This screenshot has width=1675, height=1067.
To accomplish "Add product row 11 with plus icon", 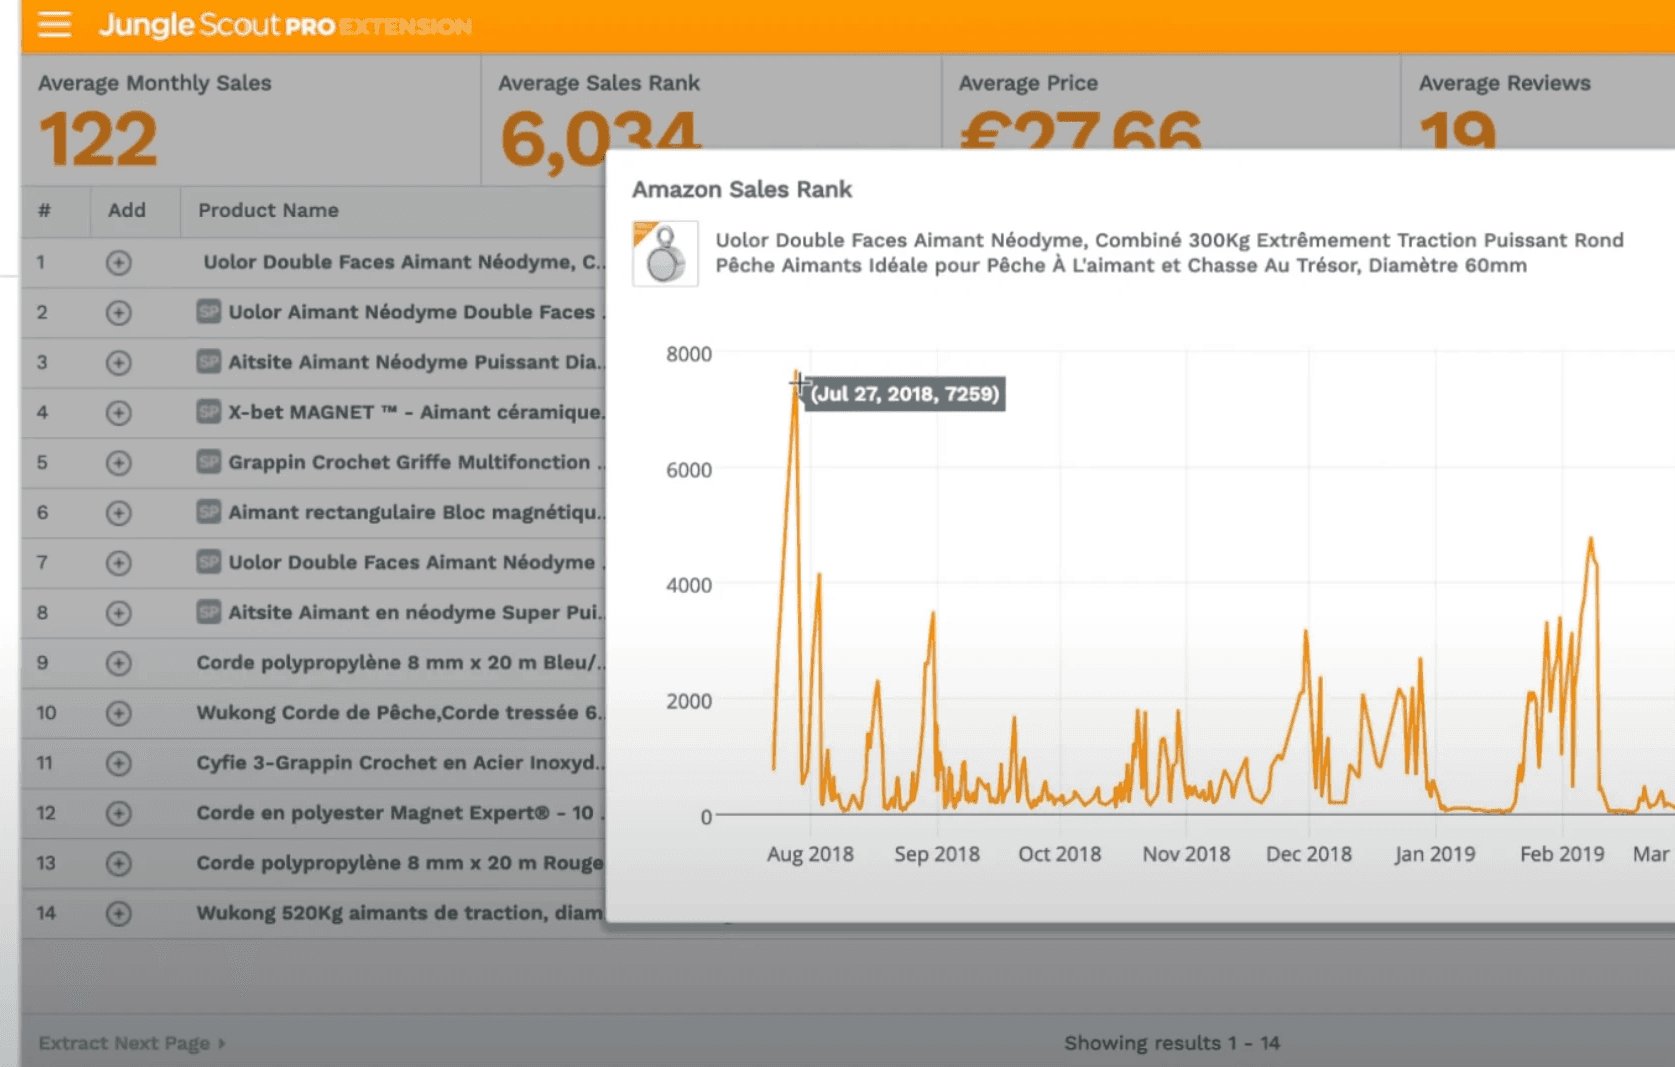I will [118, 763].
